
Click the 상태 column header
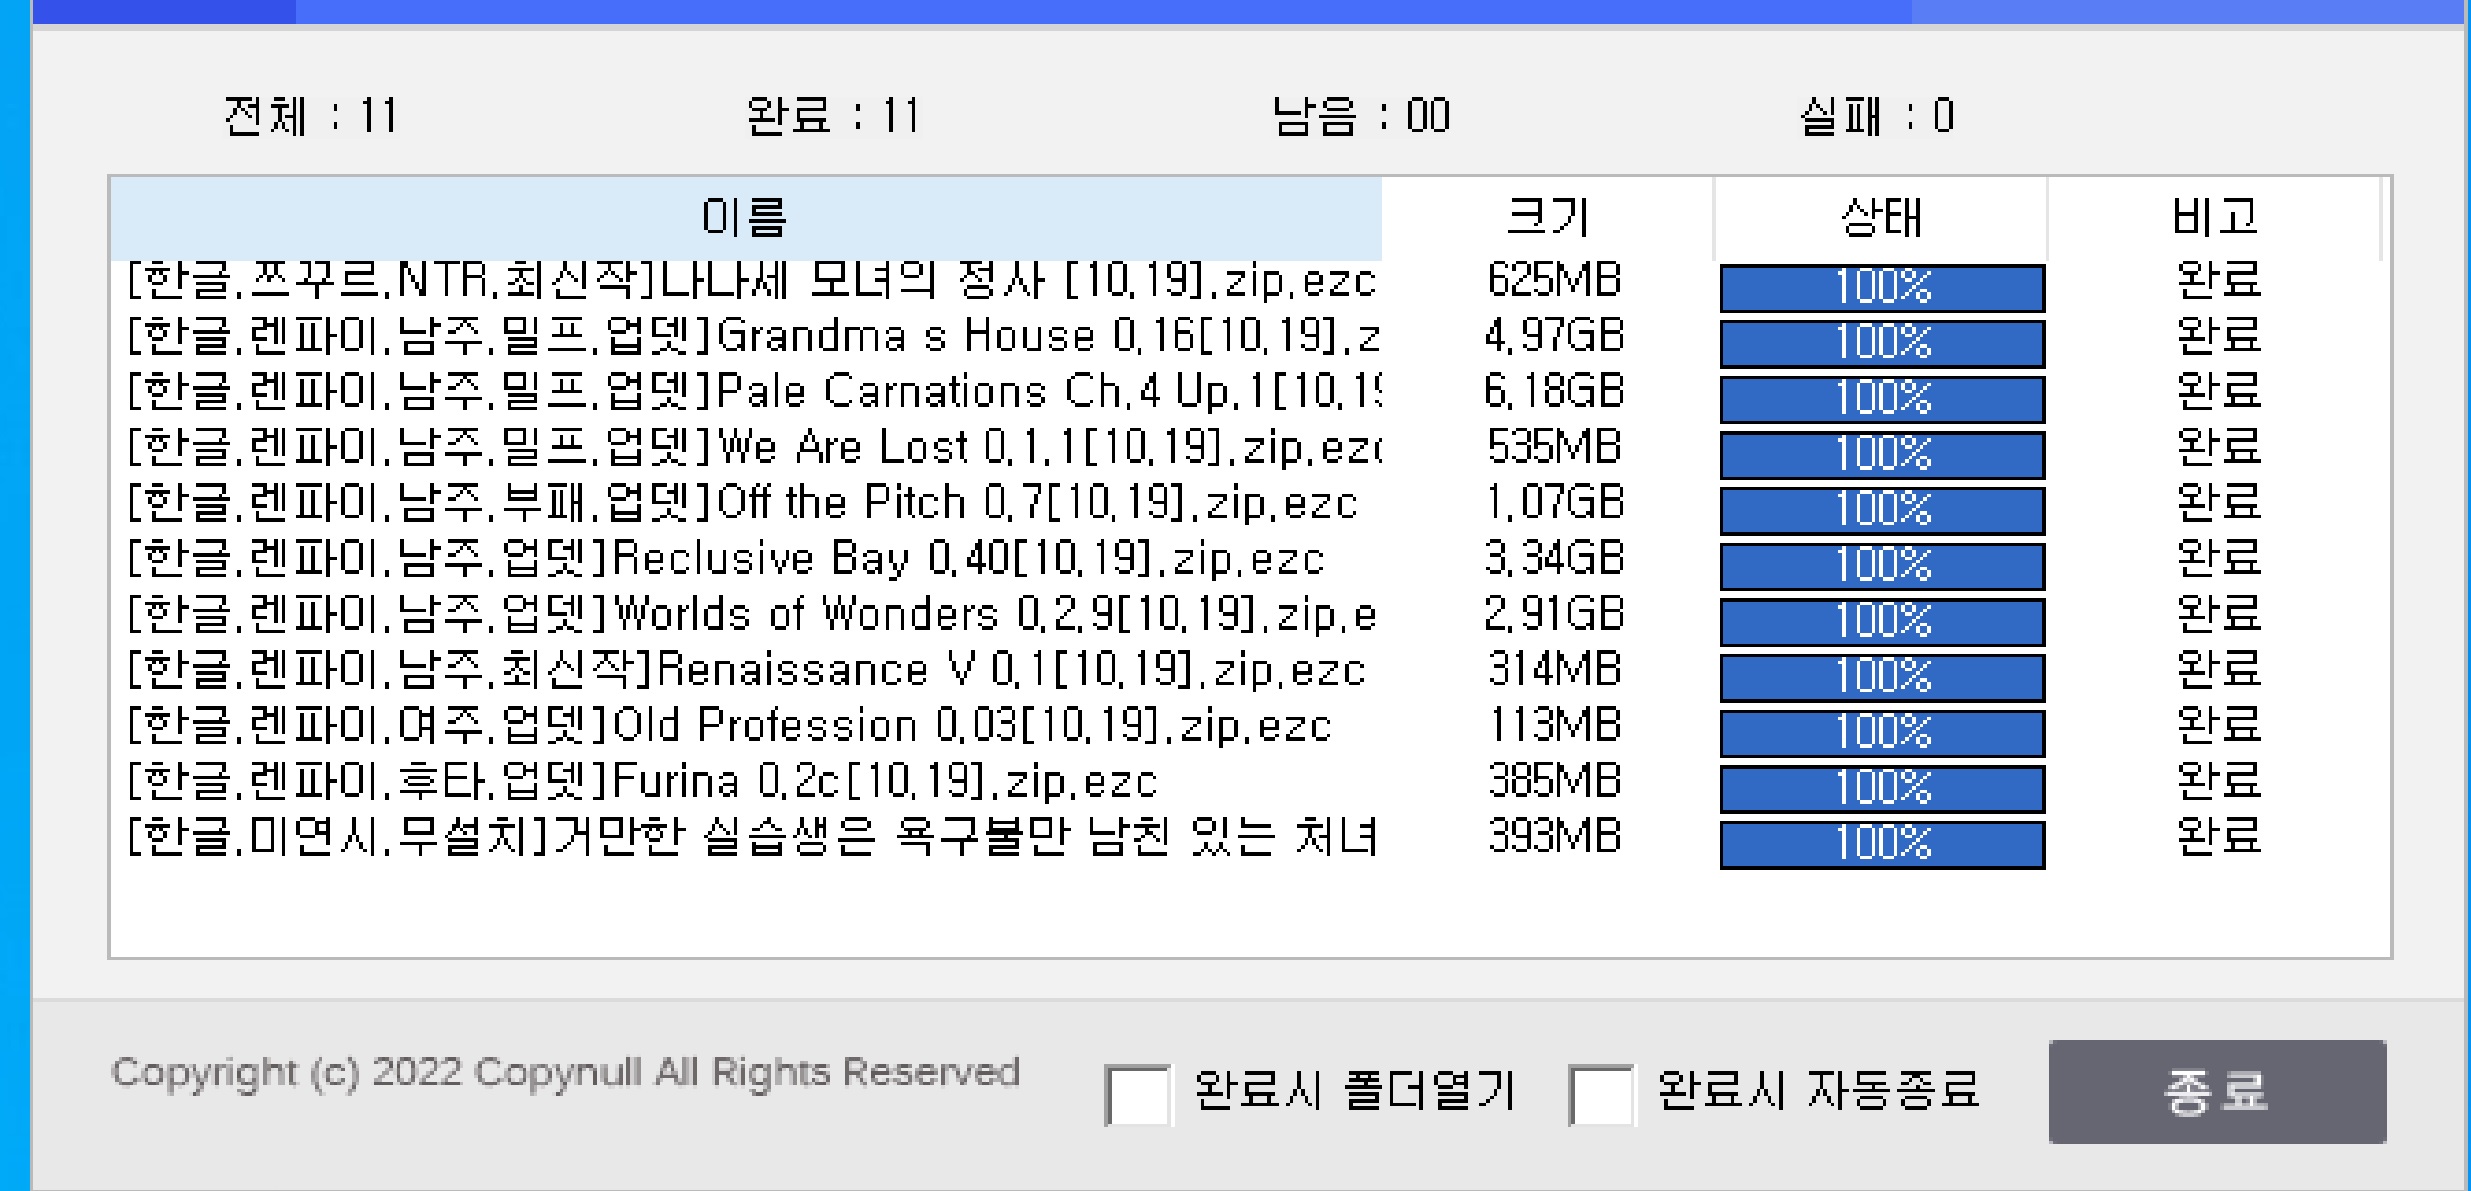[1880, 217]
